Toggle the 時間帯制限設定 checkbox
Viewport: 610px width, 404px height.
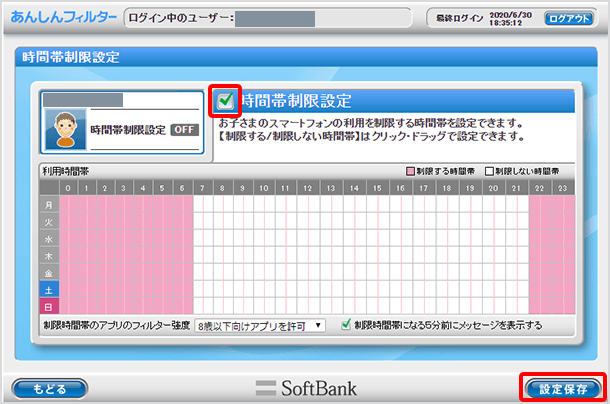click(225, 101)
